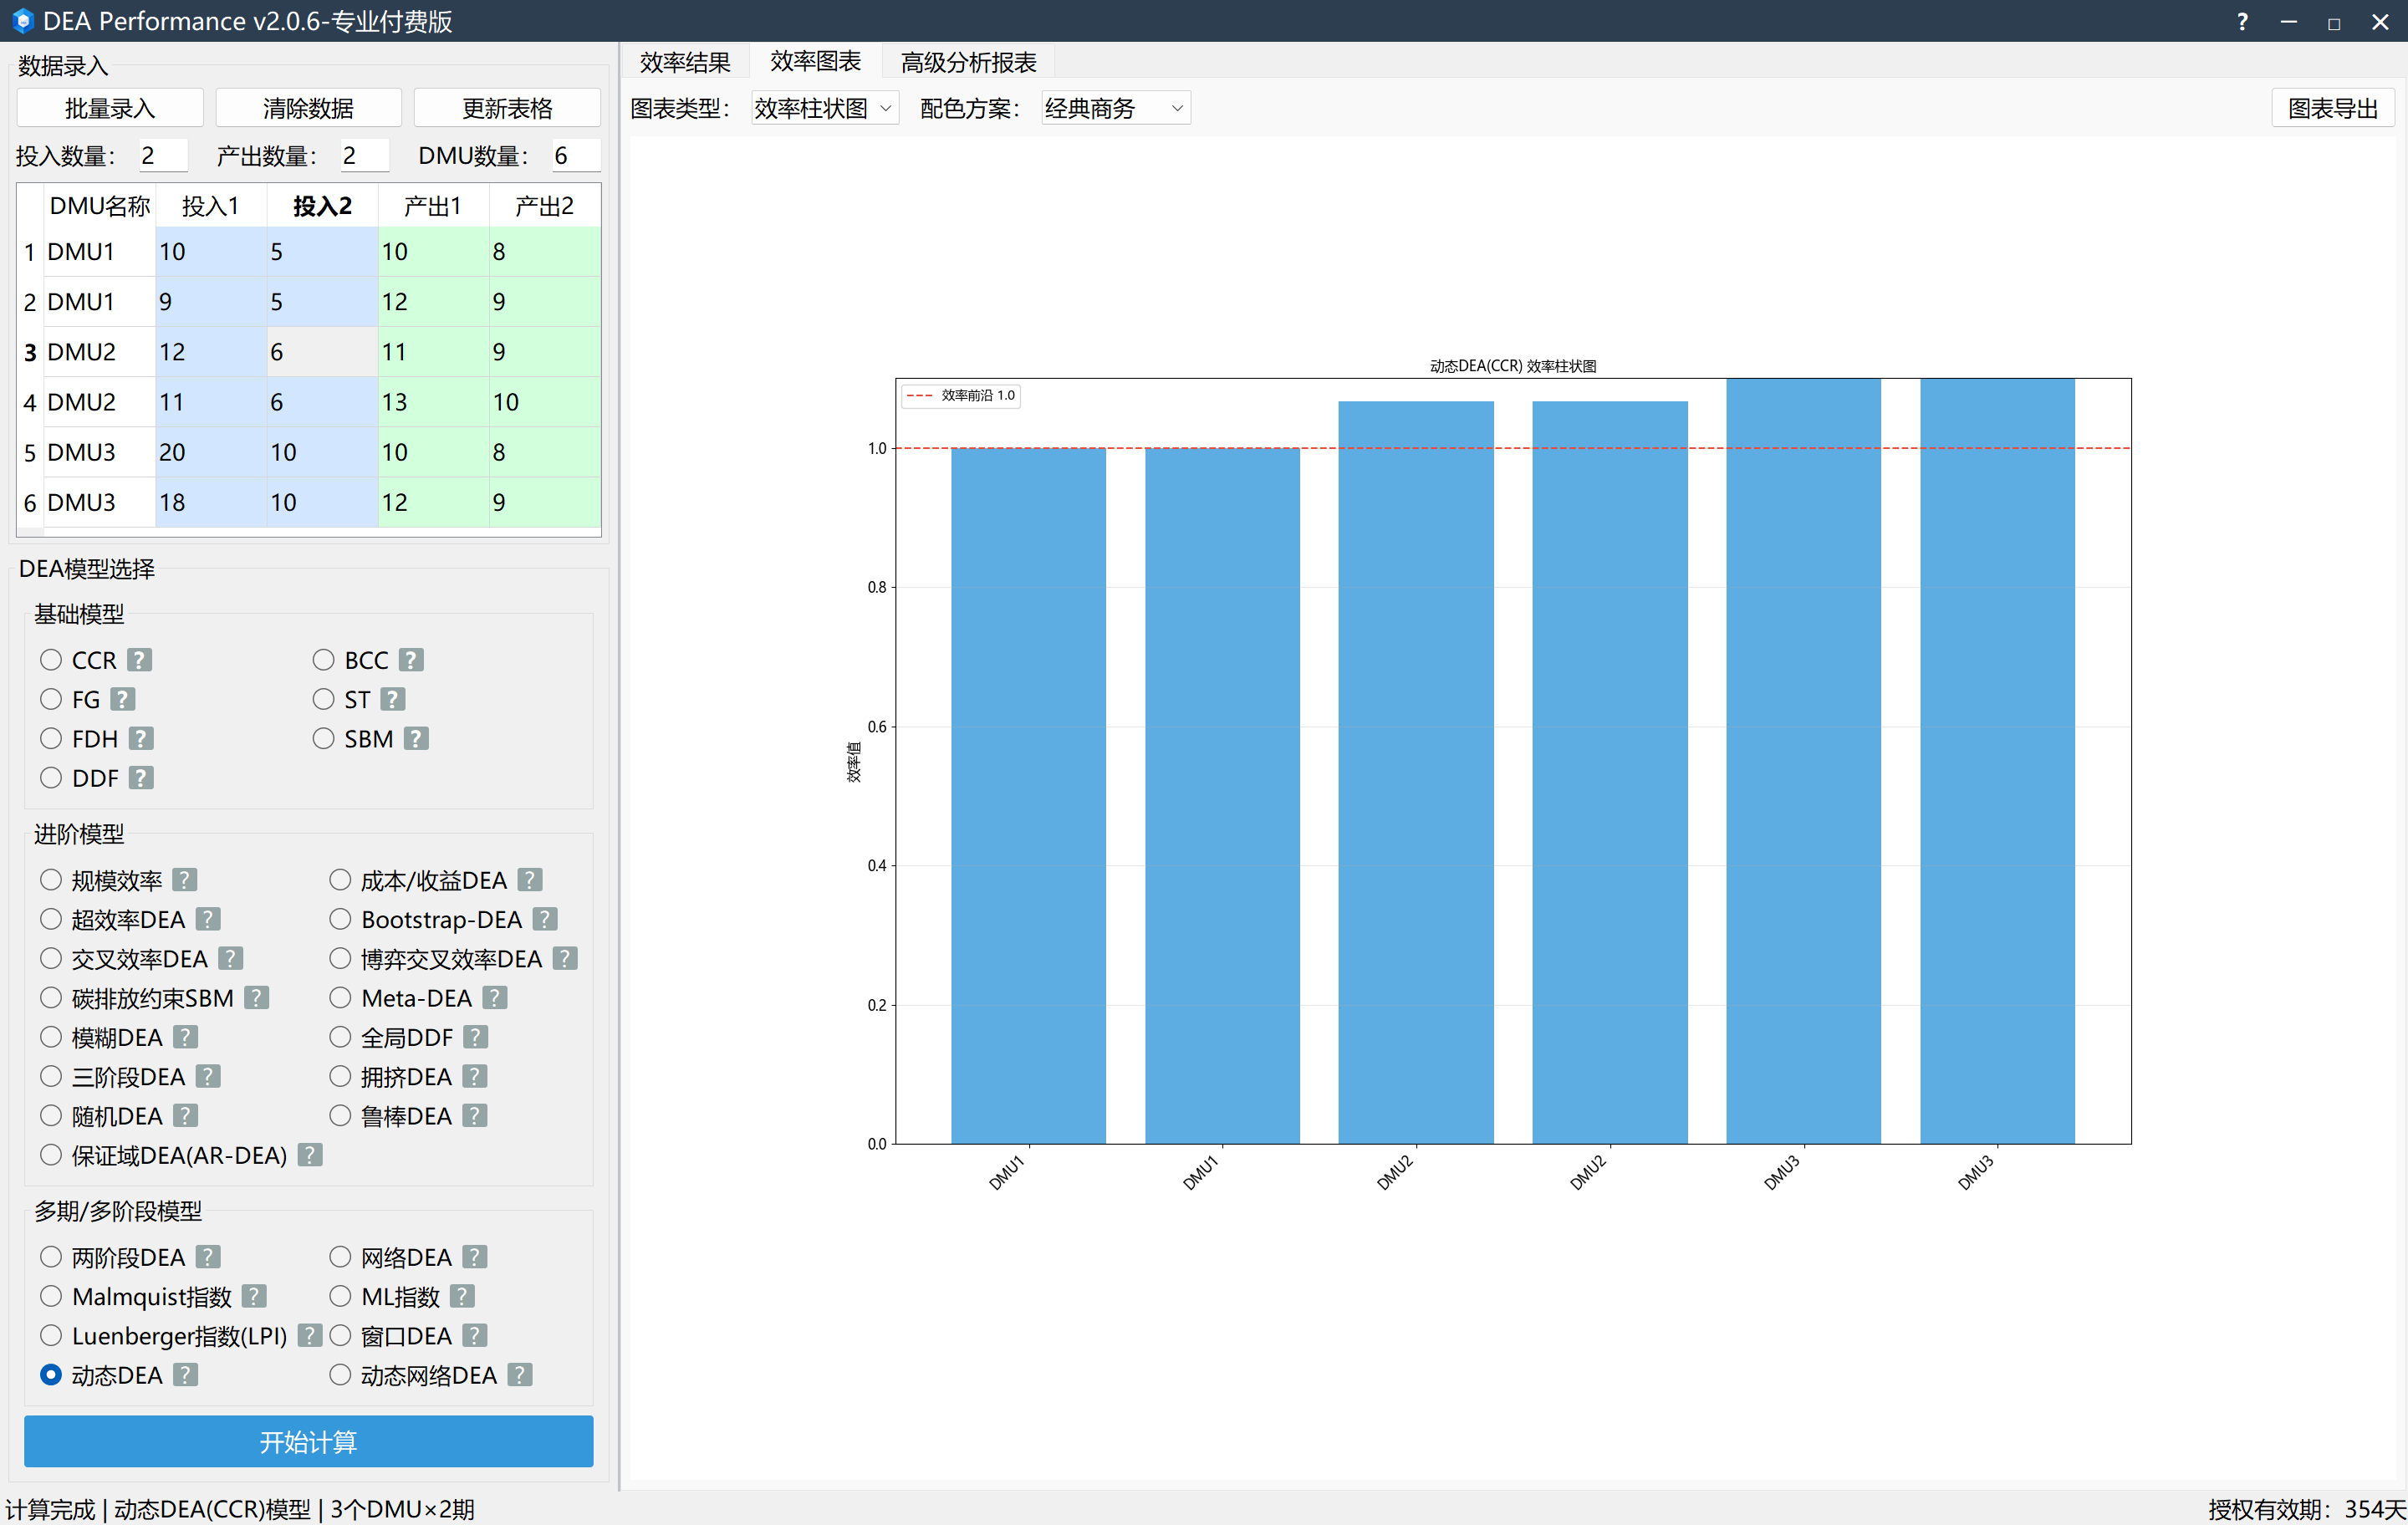Screen dimensions: 2408x1525
Task: Click help icon next to 模糊DEA
Action: (x=185, y=1037)
